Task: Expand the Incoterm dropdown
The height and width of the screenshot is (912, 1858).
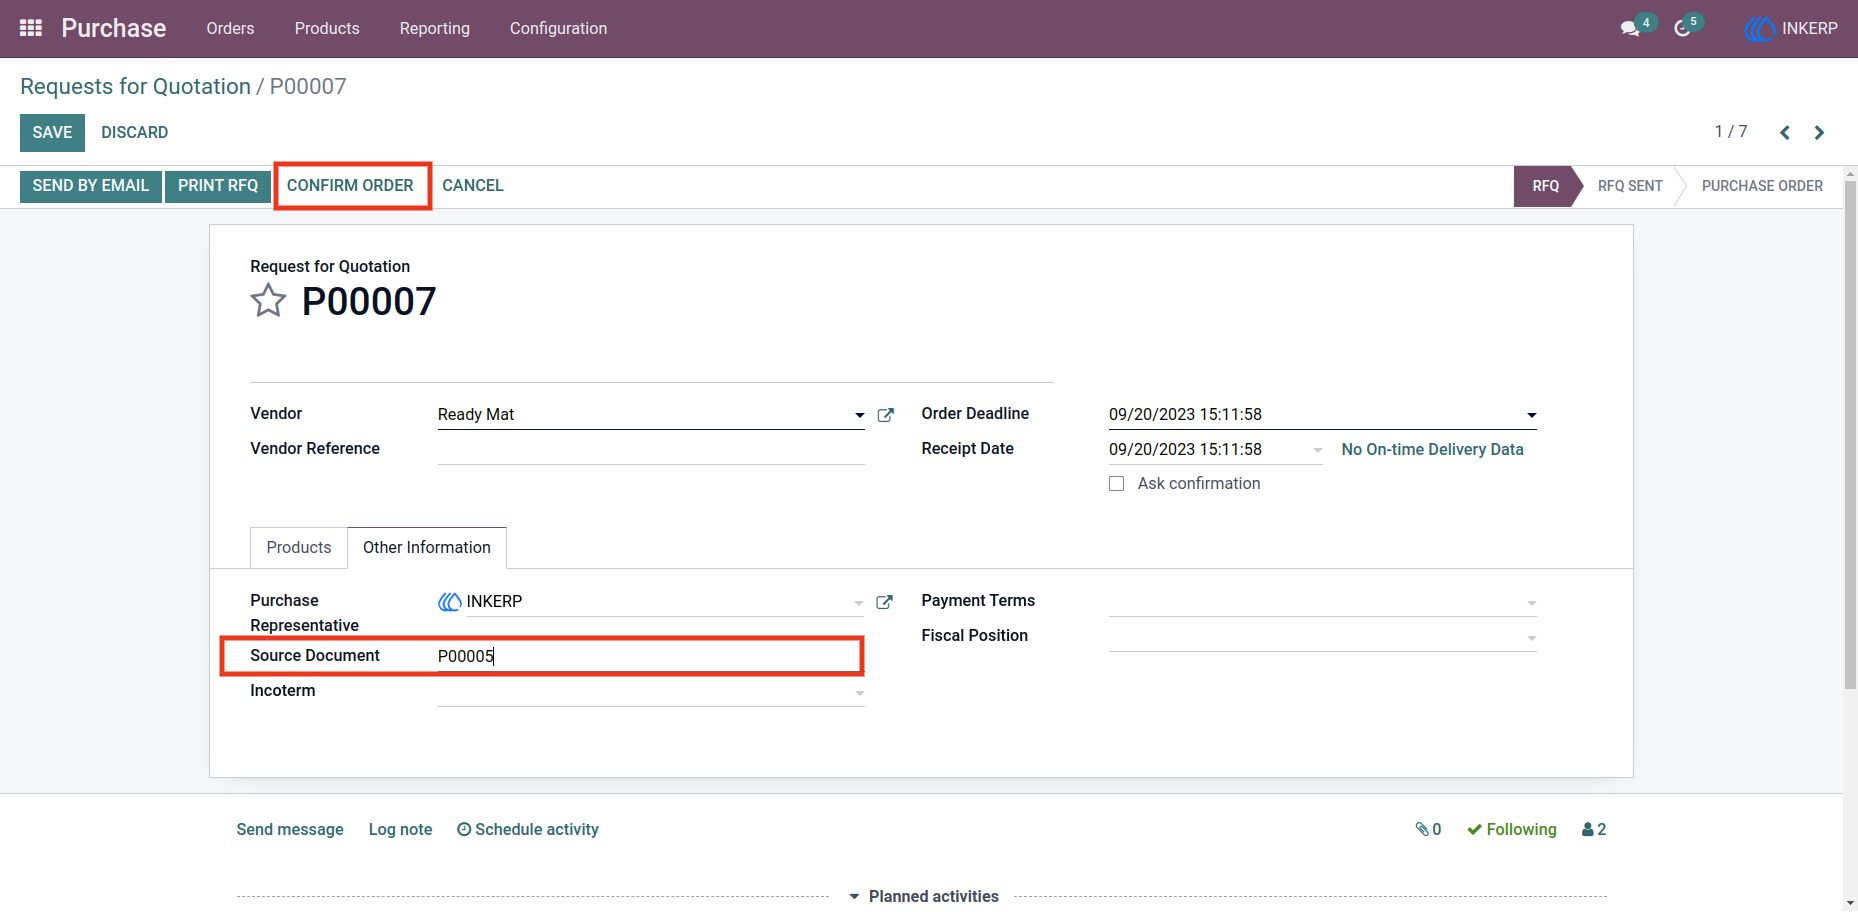Action: click(859, 692)
